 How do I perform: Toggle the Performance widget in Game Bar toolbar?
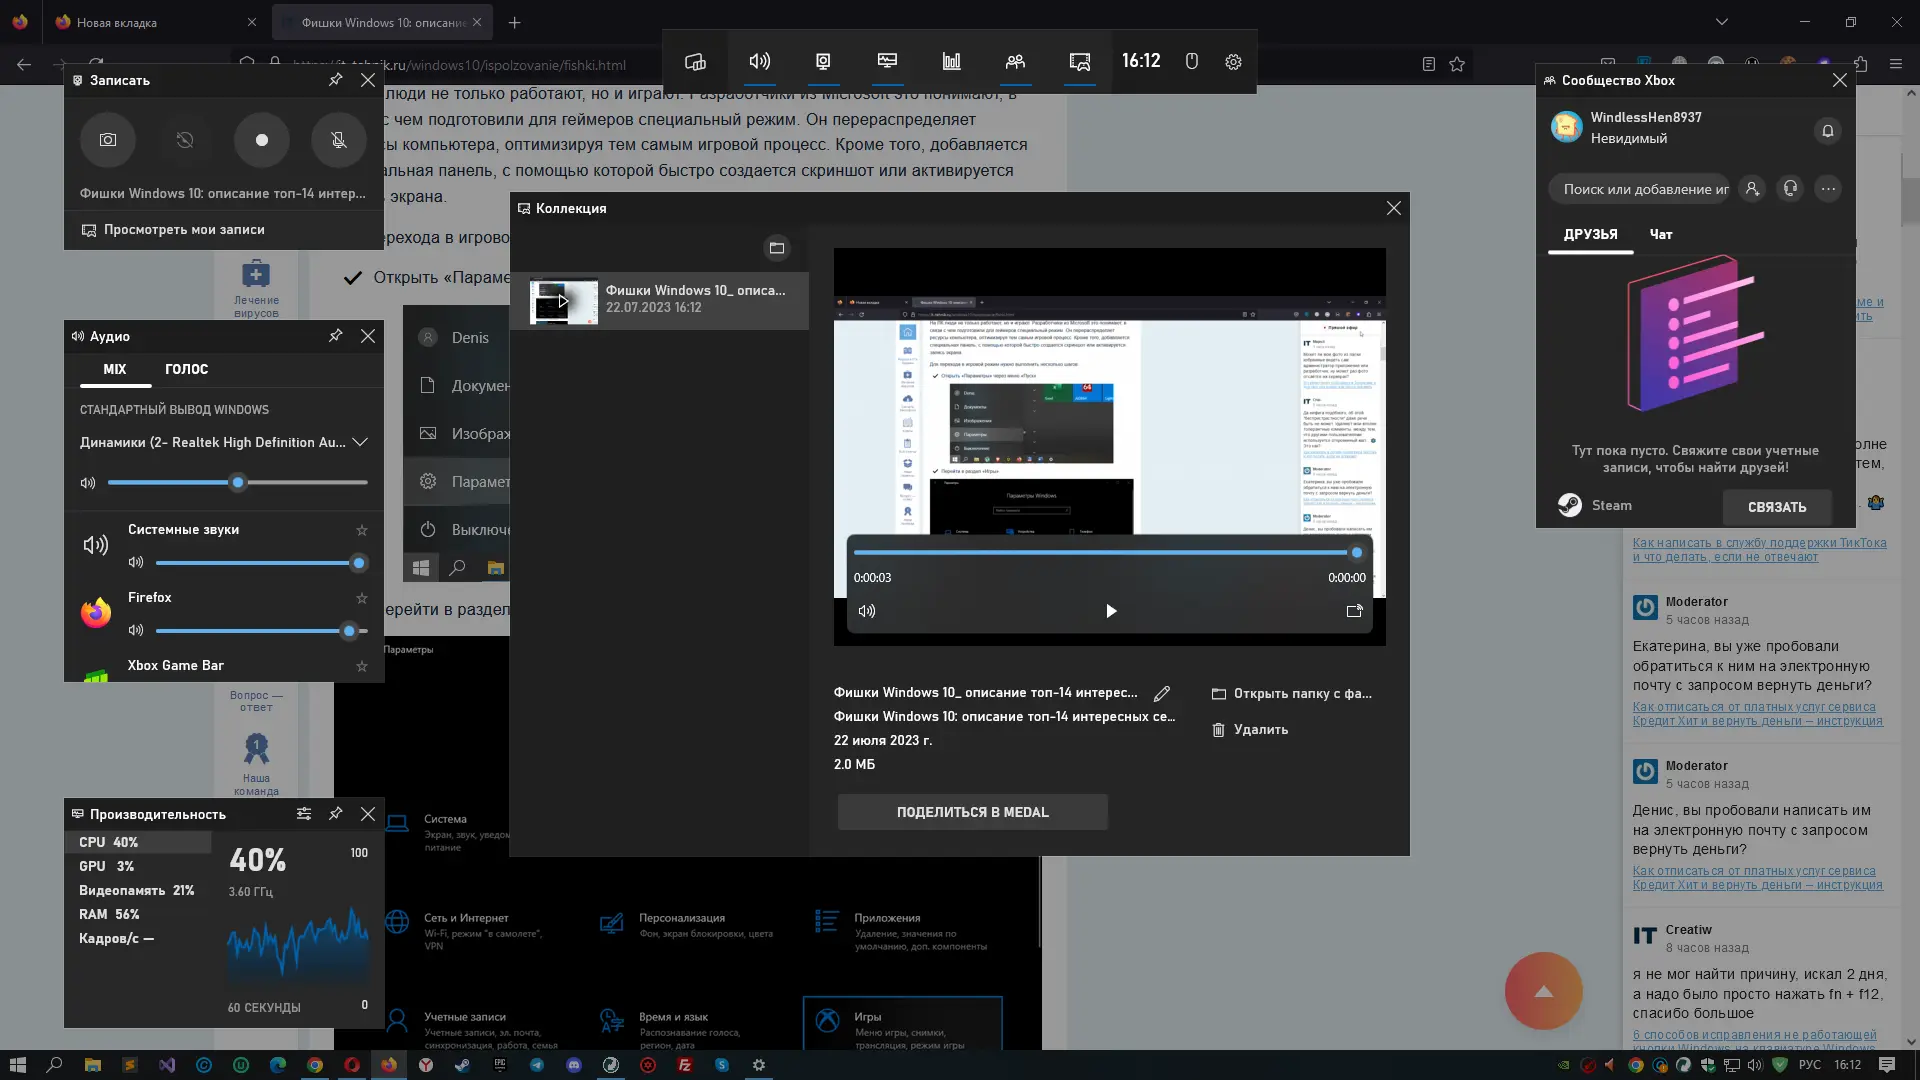887,62
